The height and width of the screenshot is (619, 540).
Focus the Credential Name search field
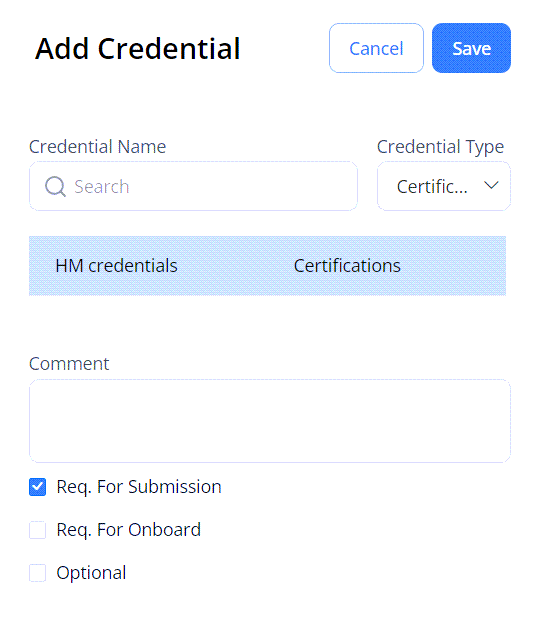[193, 186]
